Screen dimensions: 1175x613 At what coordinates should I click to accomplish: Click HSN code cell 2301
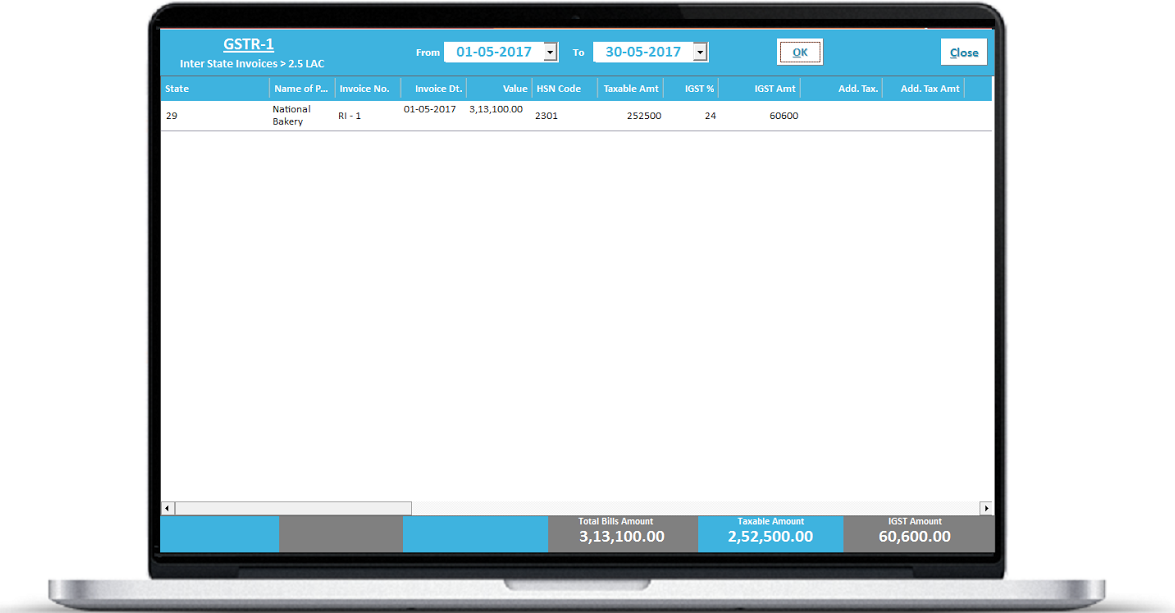[546, 115]
